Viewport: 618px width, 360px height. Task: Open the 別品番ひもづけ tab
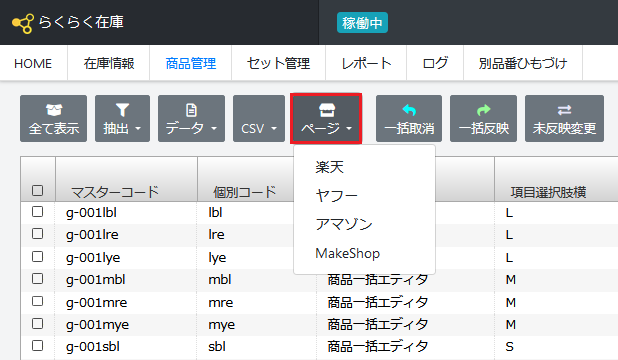[523, 63]
